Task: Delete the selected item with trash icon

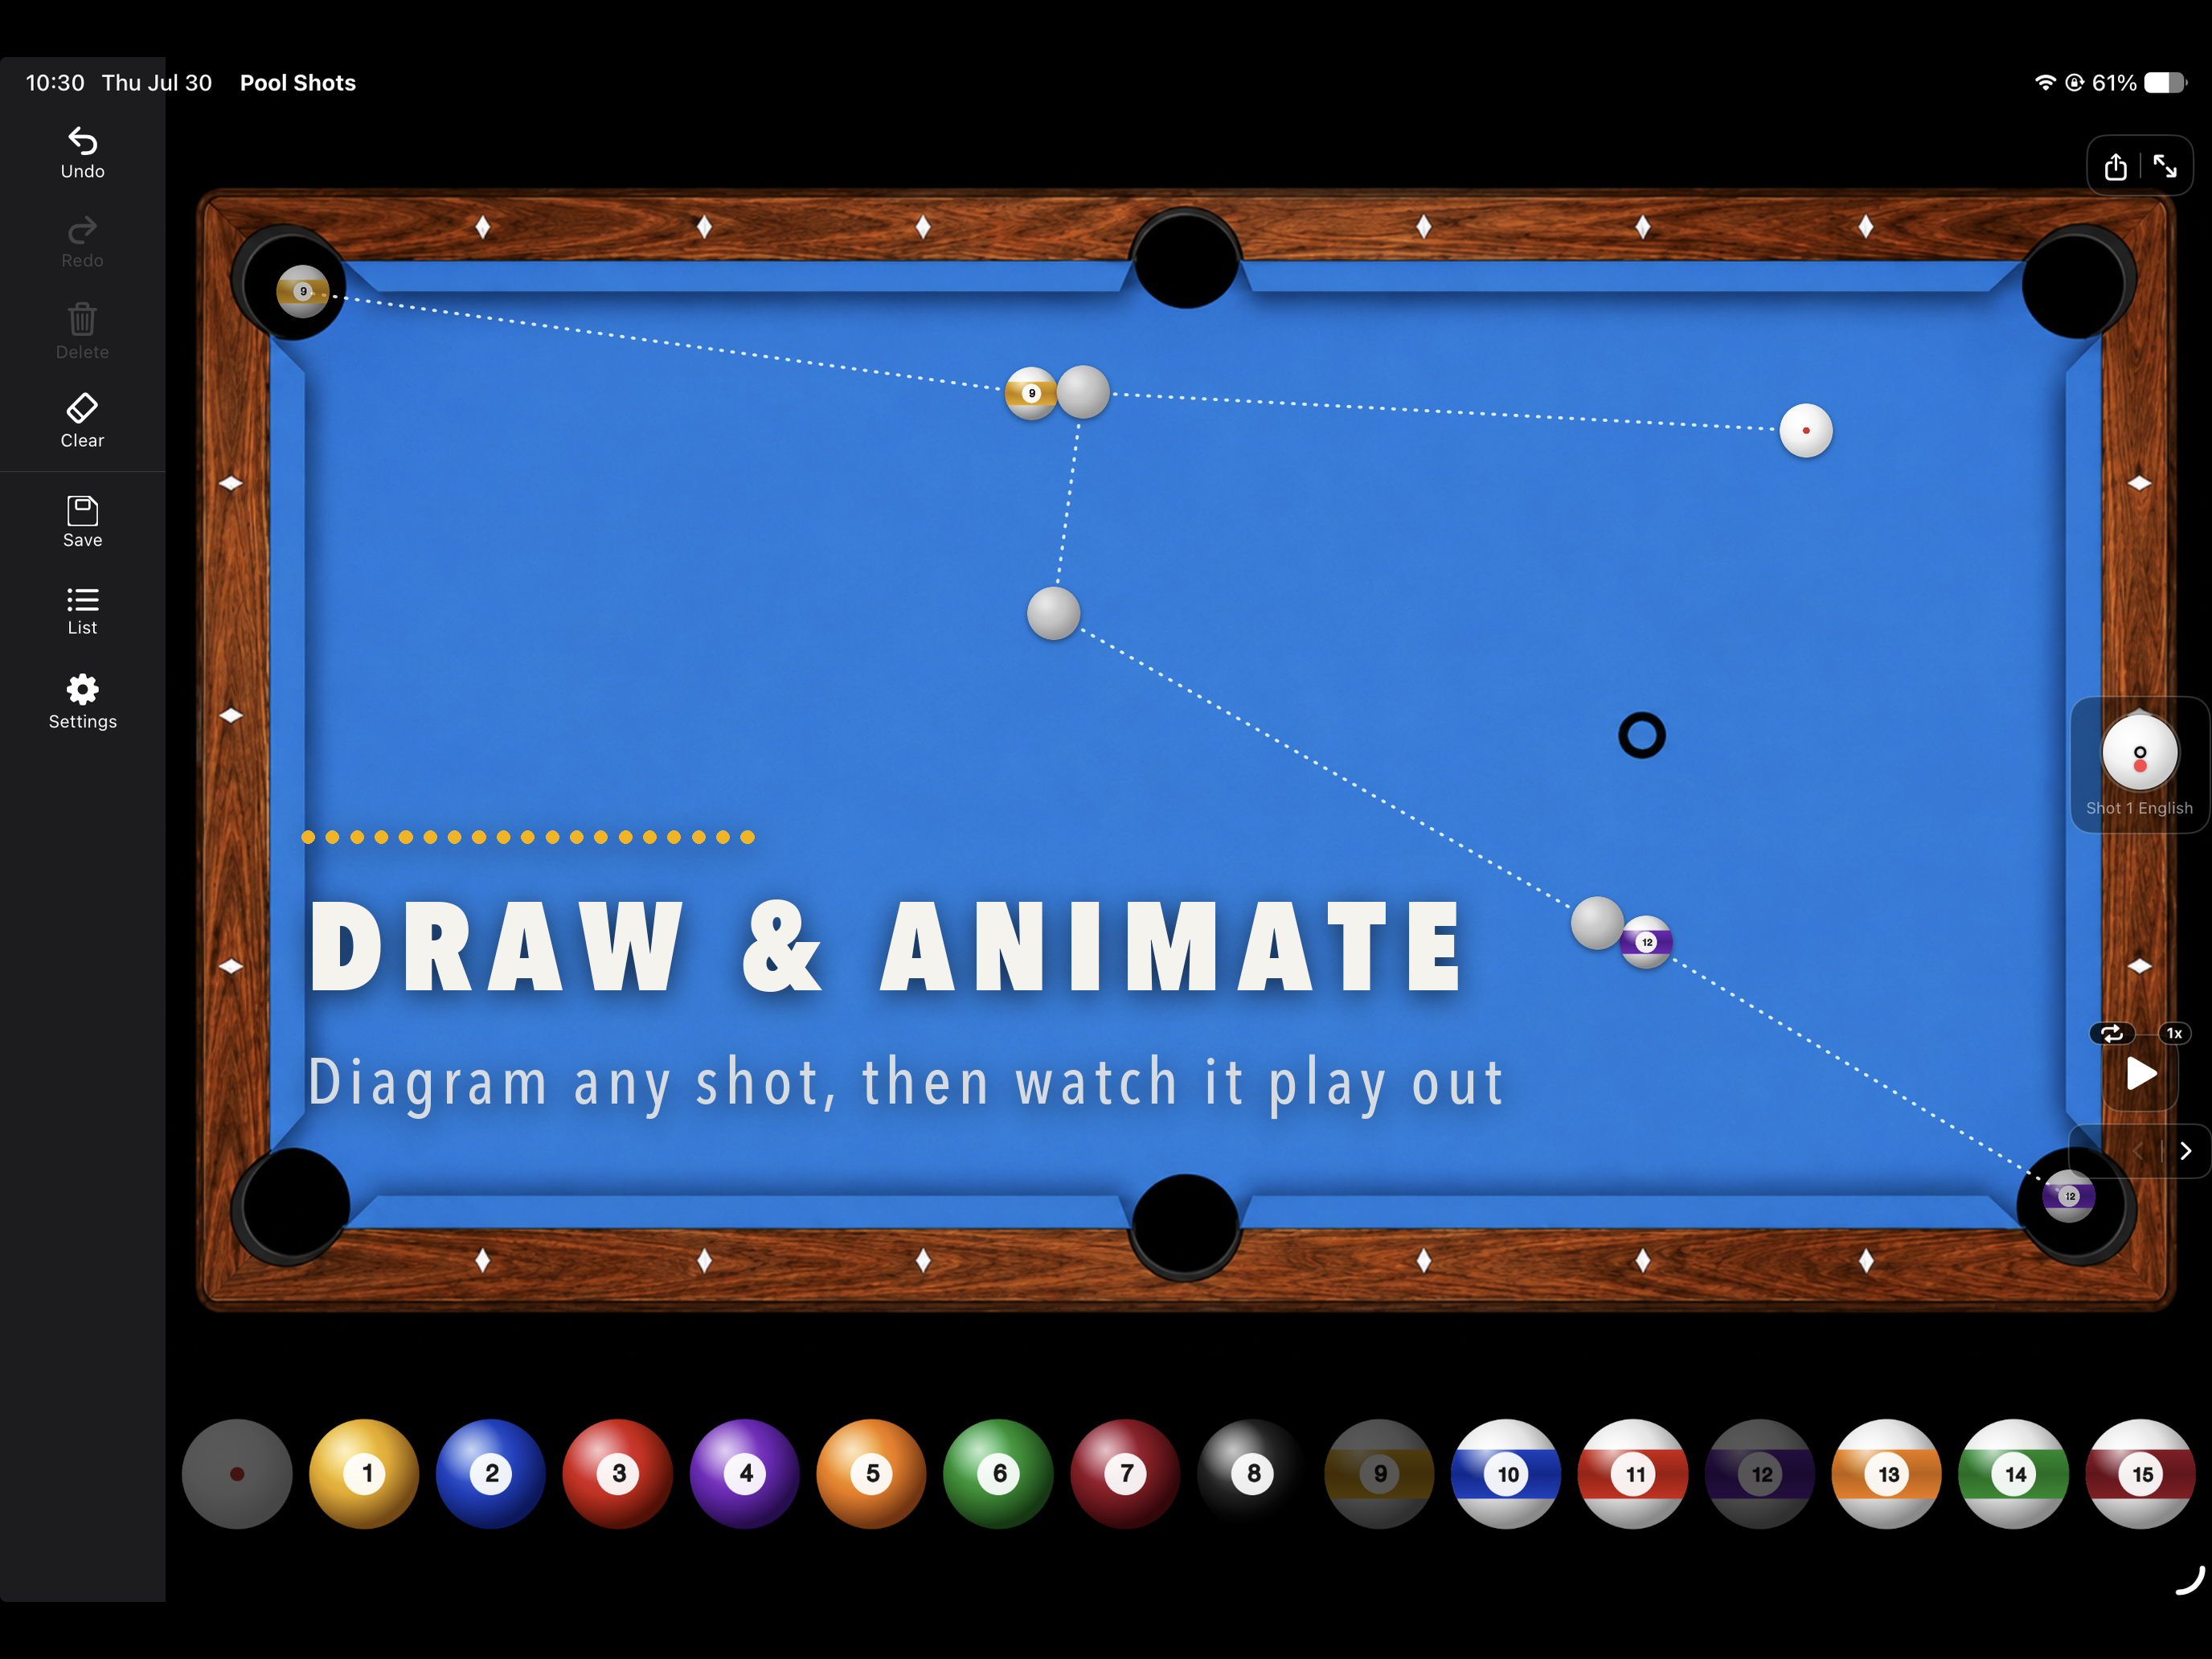Action: (x=82, y=331)
